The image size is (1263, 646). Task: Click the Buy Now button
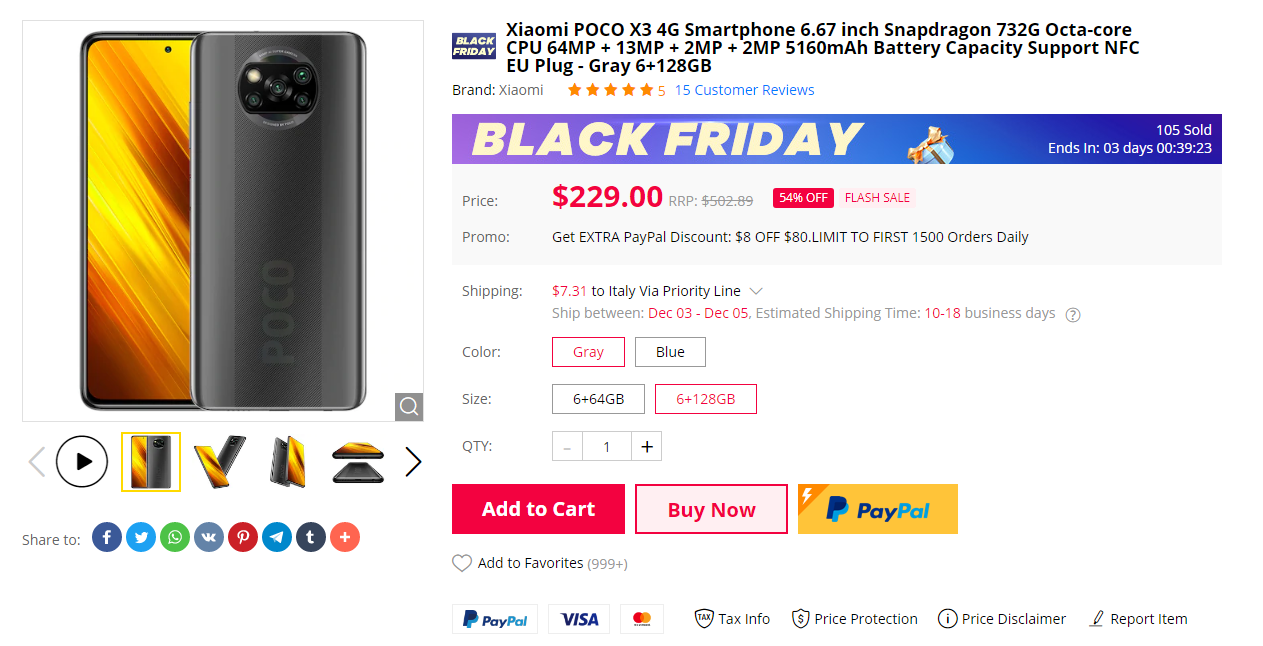711,509
